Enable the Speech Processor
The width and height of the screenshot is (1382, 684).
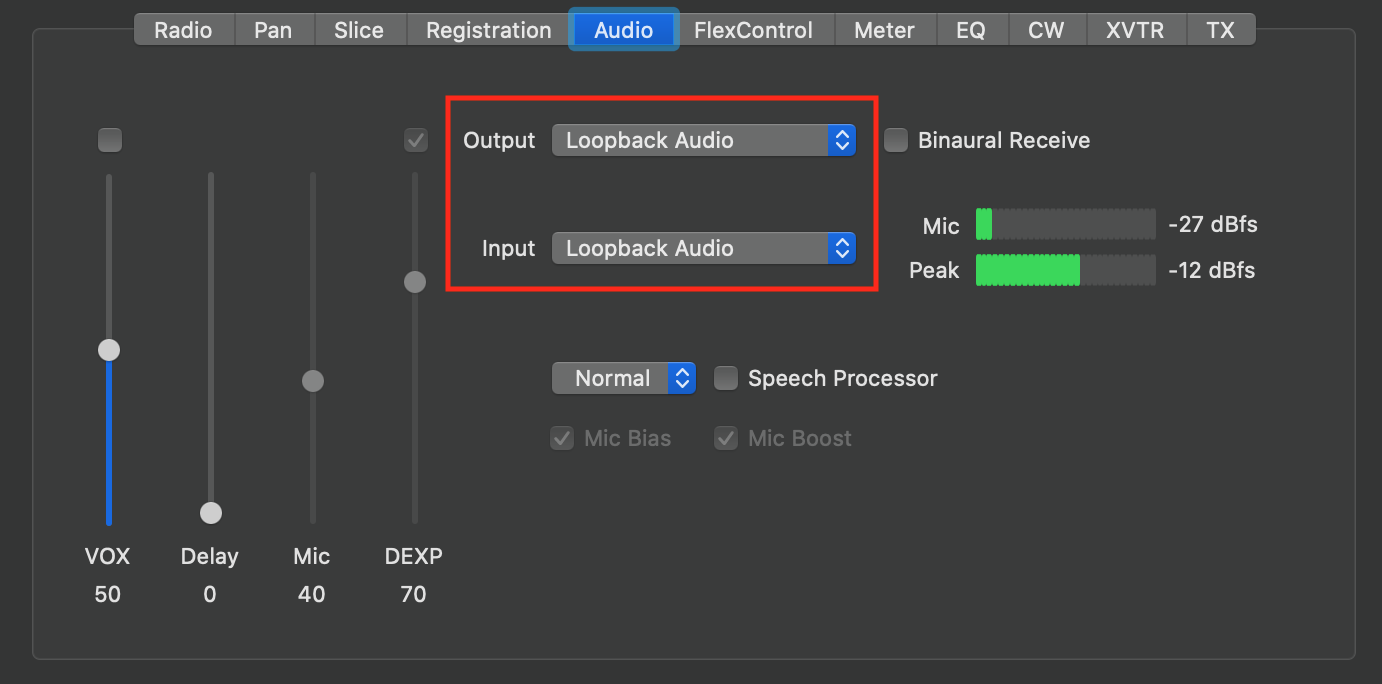click(x=725, y=378)
